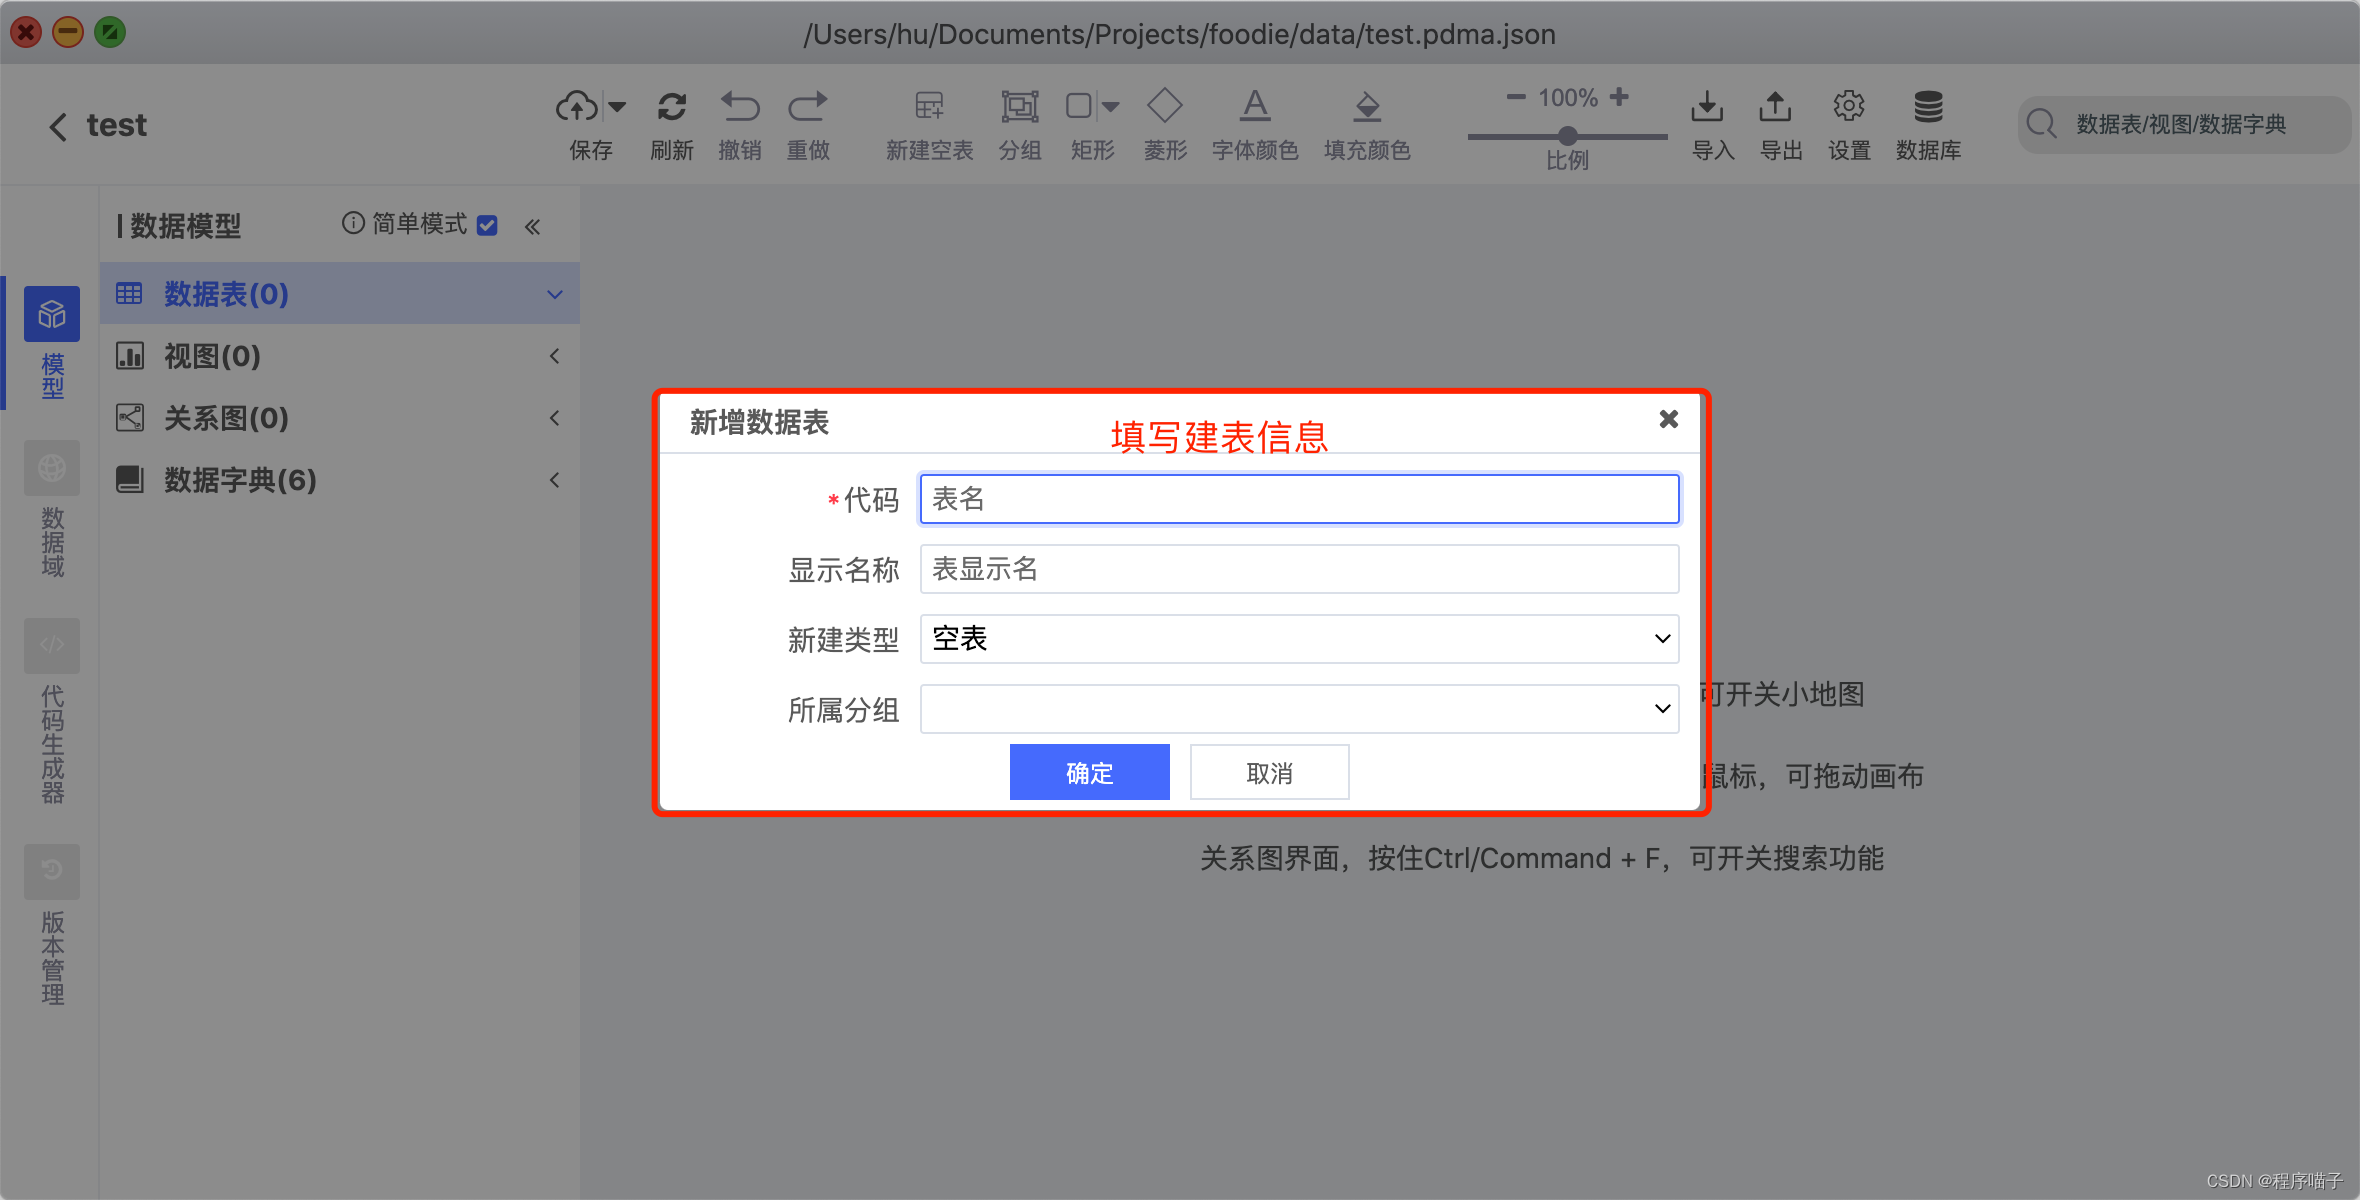Viewport: 2360px width, 1200px height.
Task: Go back with the arrow beside test
Action: [58, 126]
